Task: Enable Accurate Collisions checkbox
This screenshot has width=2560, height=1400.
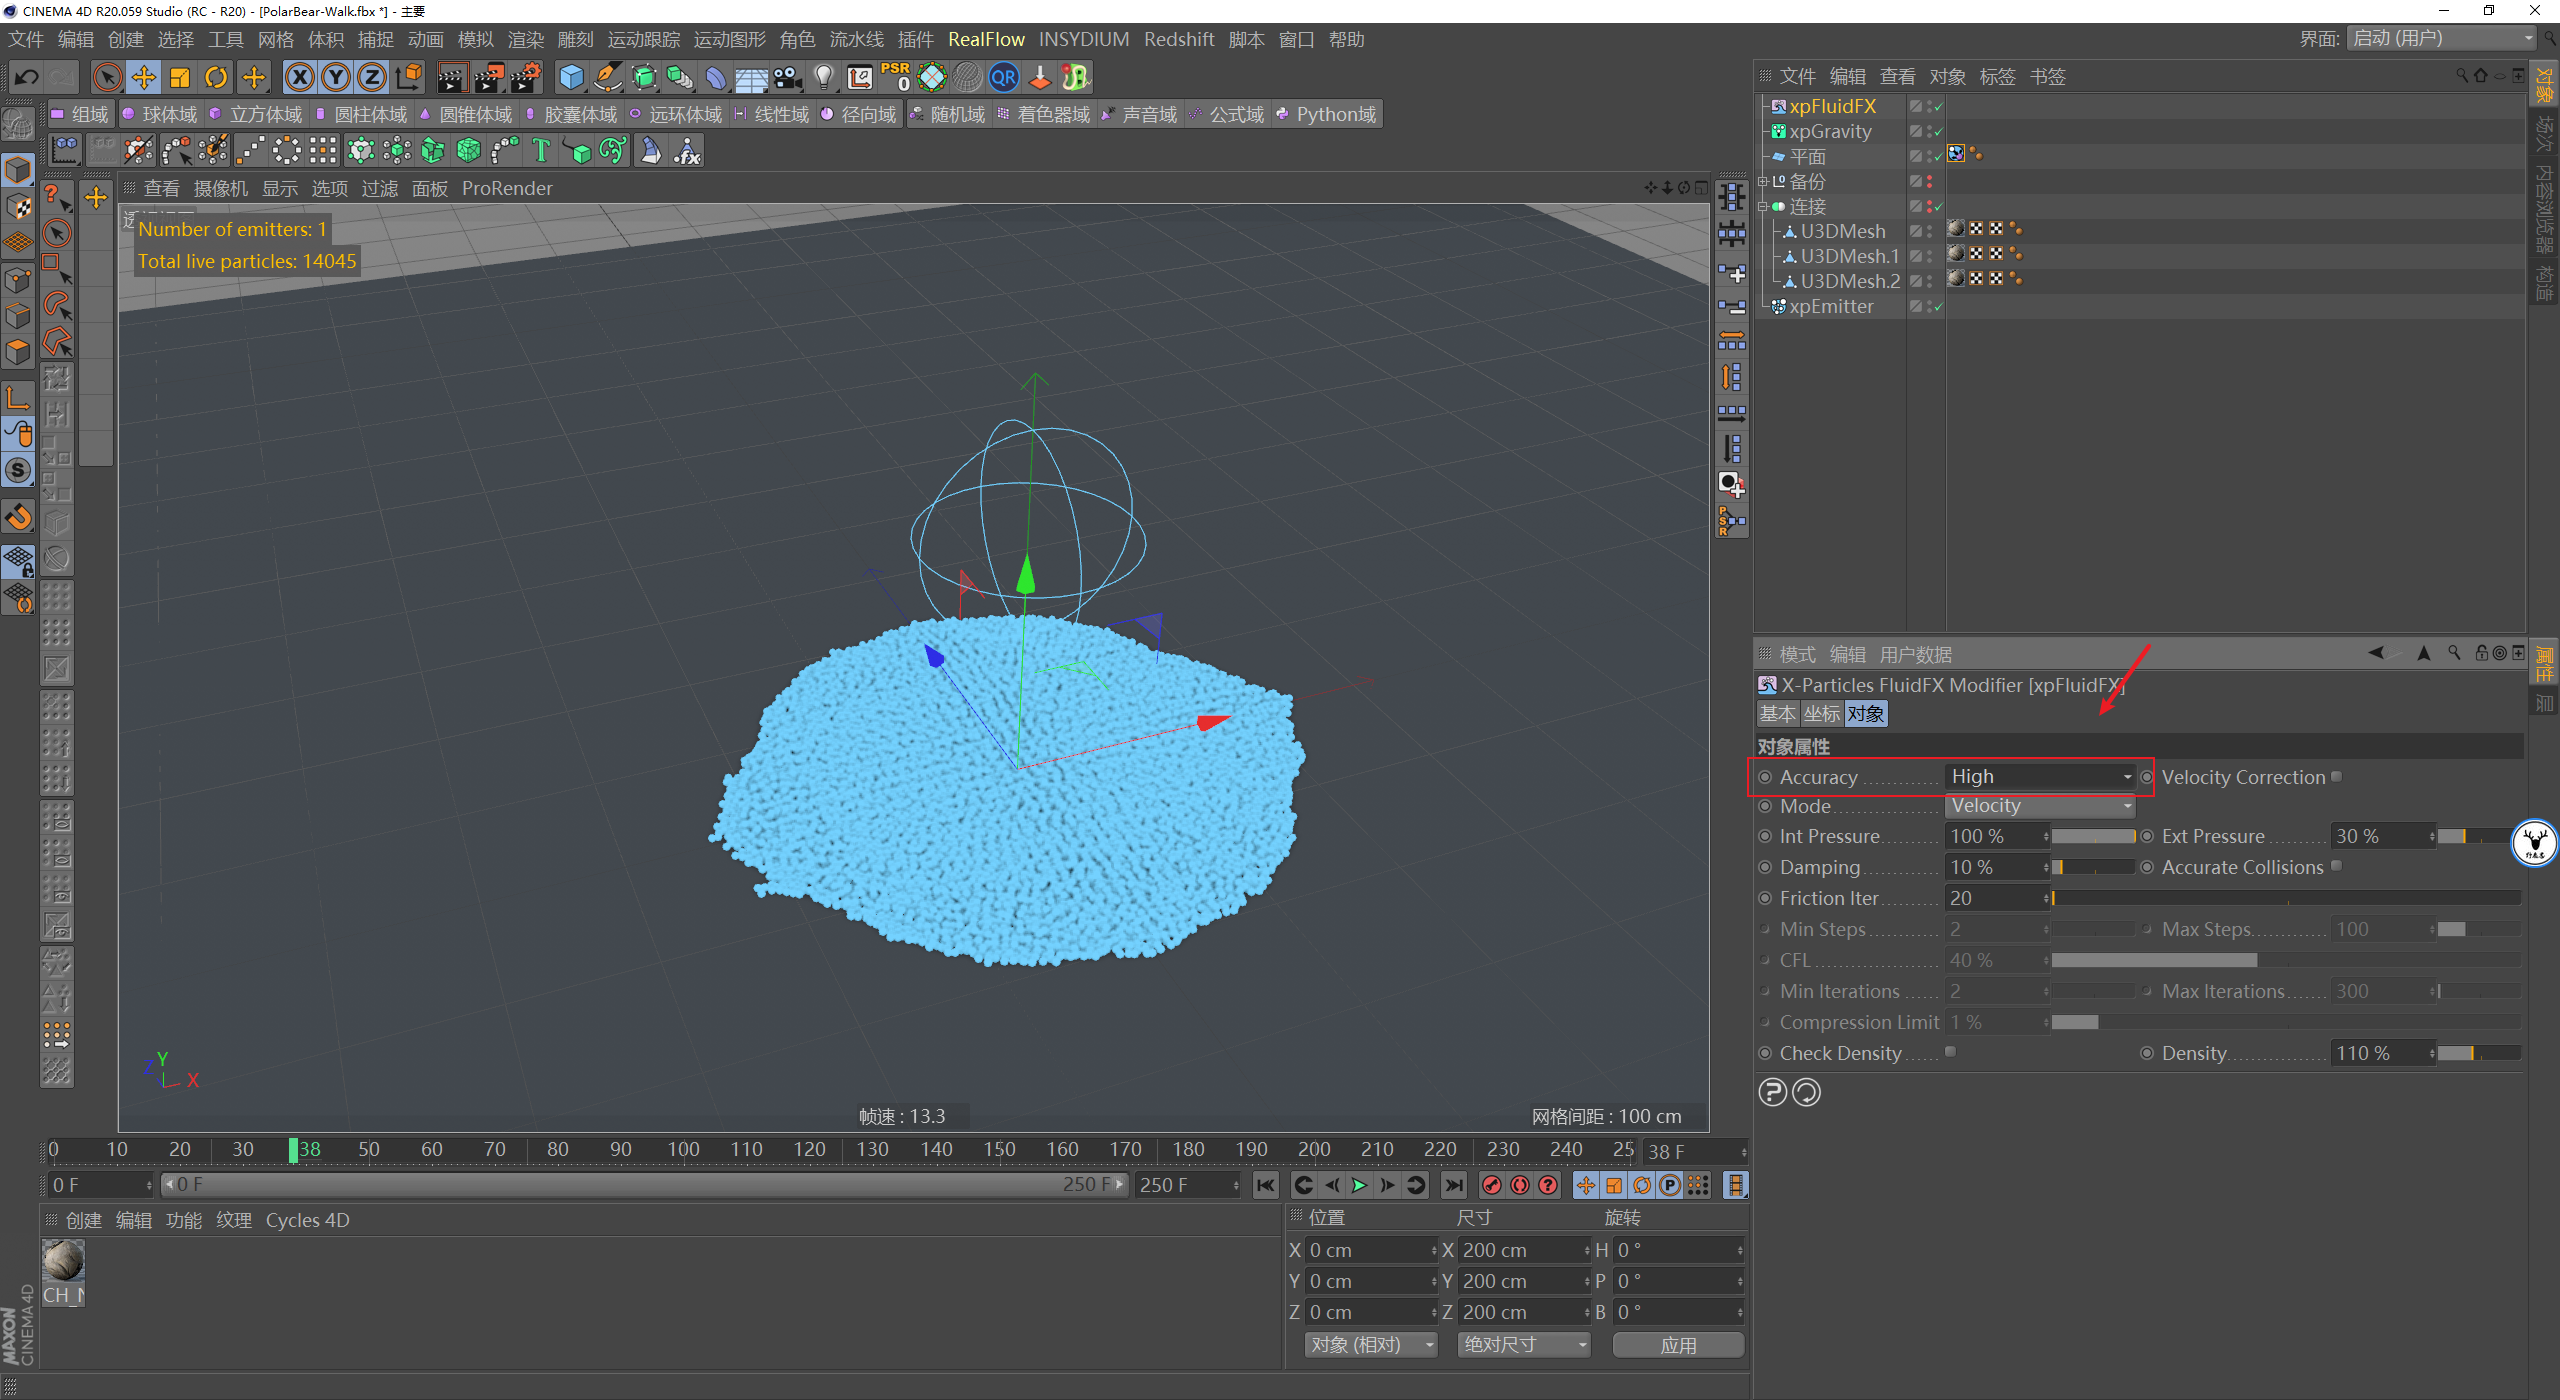Action: 2337,866
